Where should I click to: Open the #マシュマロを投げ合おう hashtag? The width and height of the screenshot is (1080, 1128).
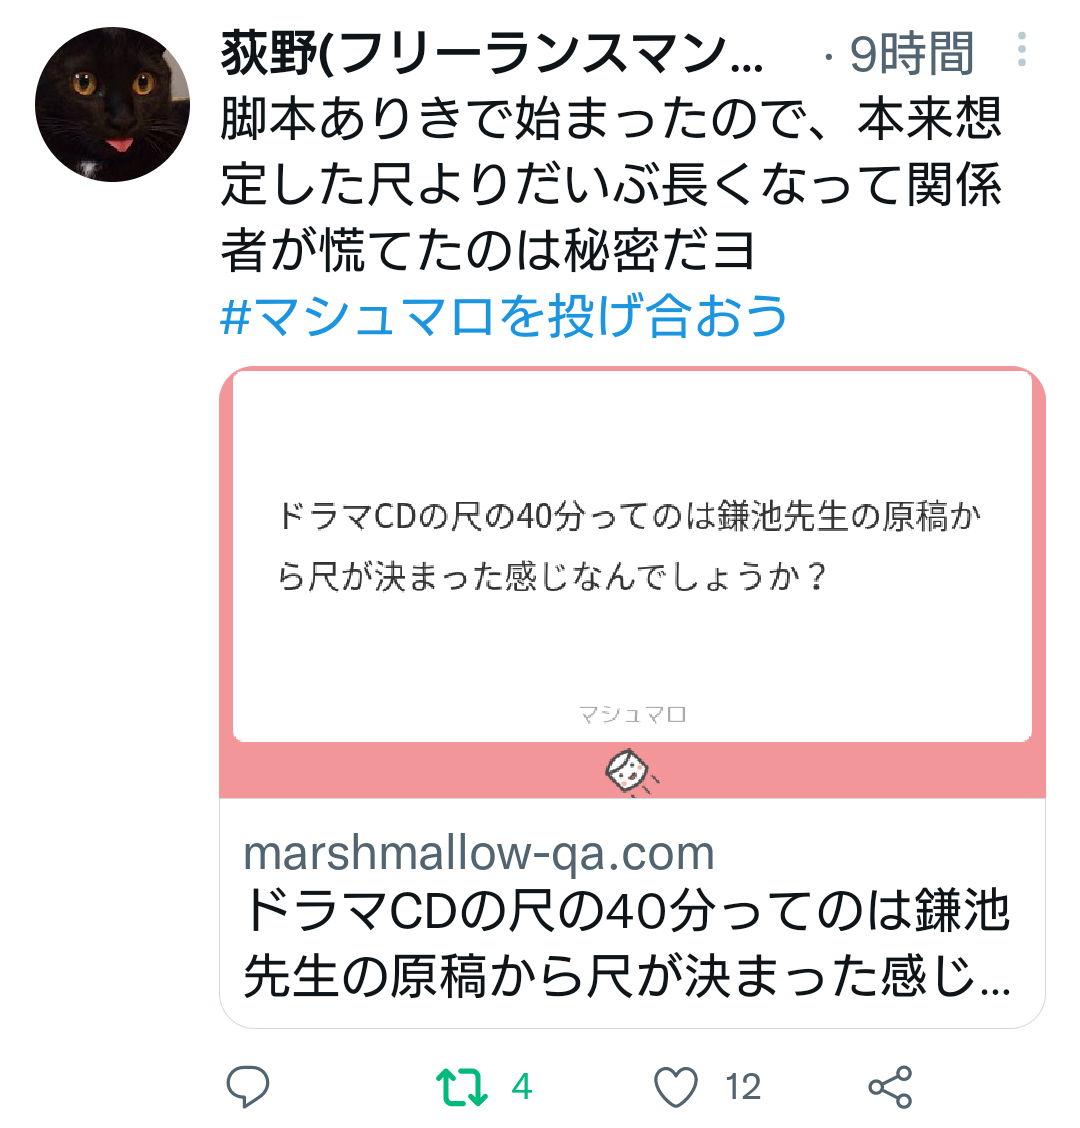pyautogui.click(x=503, y=316)
